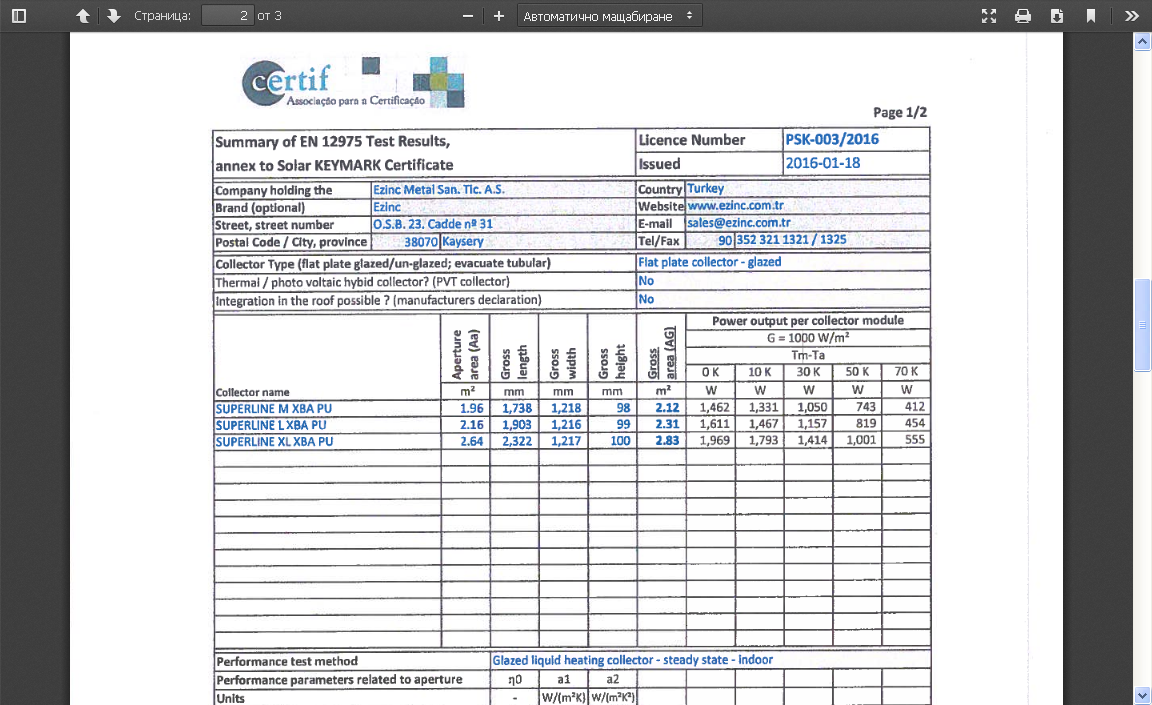Download the PDF file

[x=1057, y=16]
